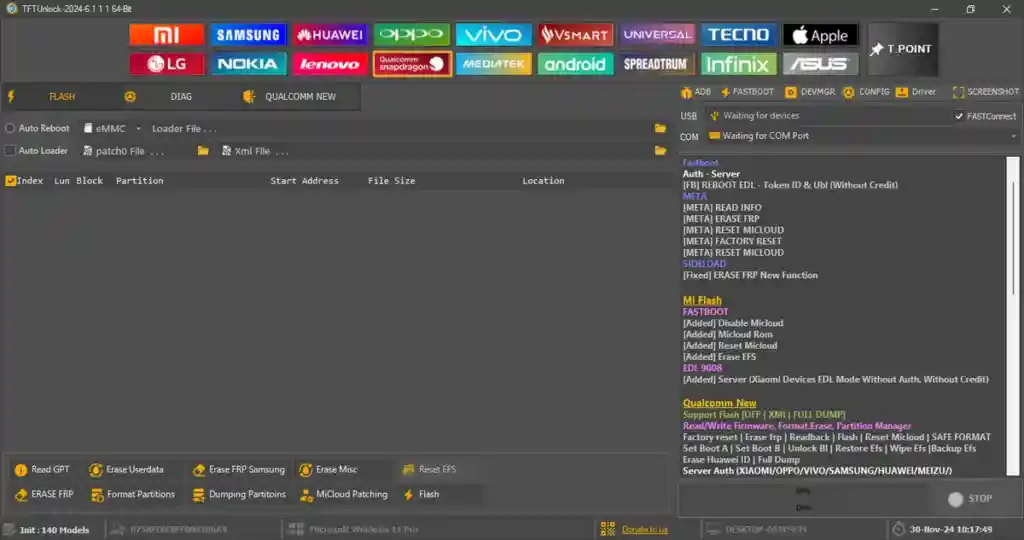This screenshot has width=1024, height=540.
Task: Open the CONFIG settings
Action: (x=867, y=92)
